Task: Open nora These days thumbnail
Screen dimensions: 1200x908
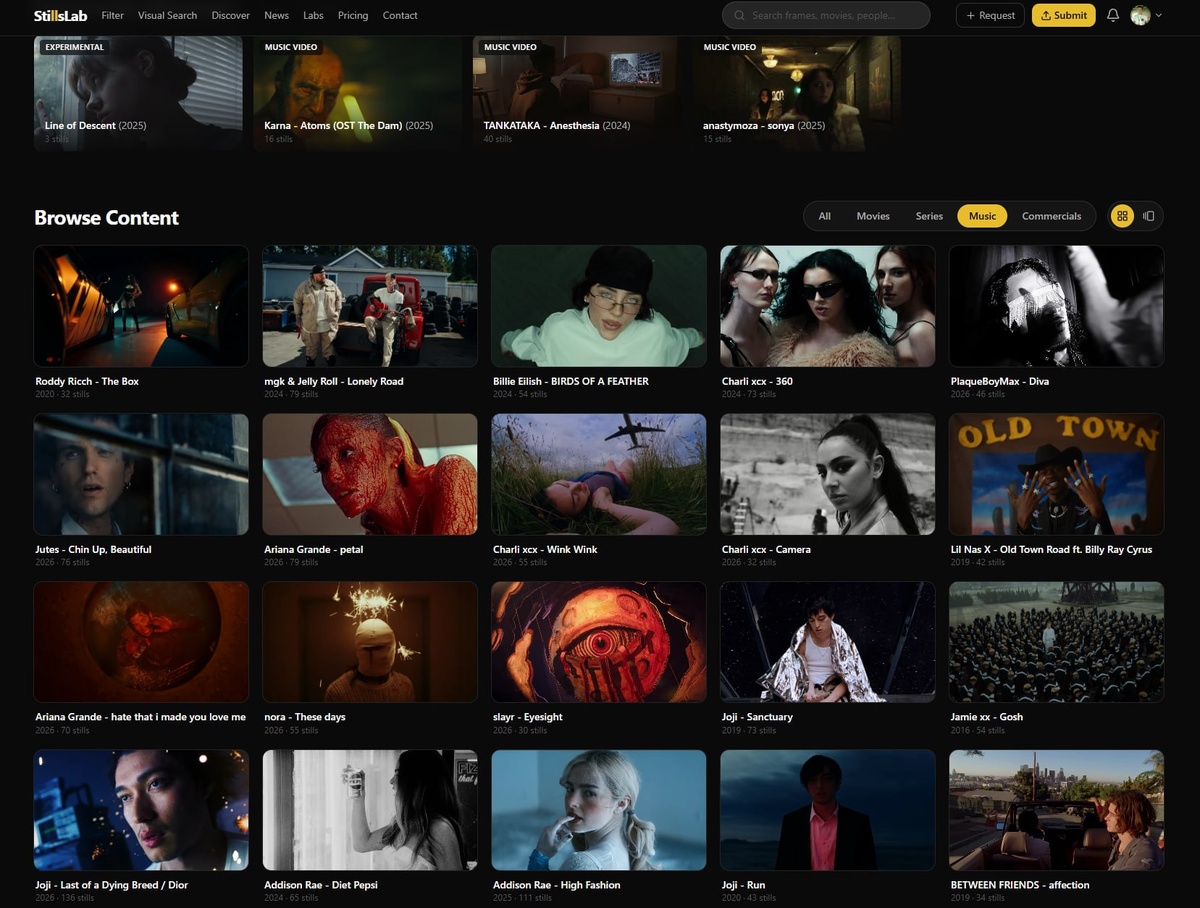Action: (370, 642)
